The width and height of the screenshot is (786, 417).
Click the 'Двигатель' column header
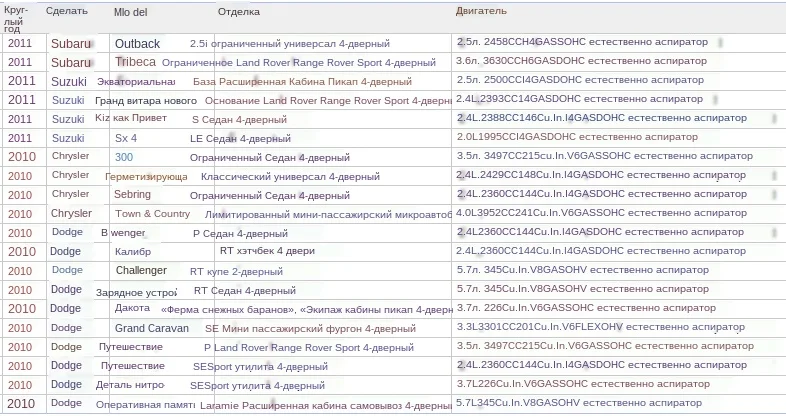[x=481, y=11]
